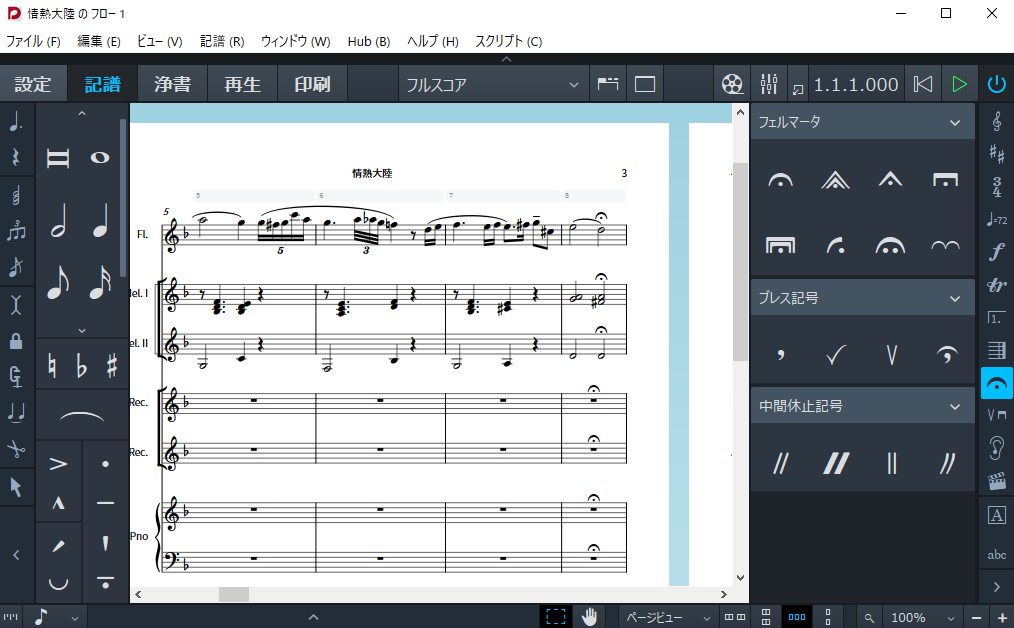Image resolution: width=1014 pixels, height=628 pixels.
Task: Open the Bars and Barlines panel
Action: click(997, 351)
